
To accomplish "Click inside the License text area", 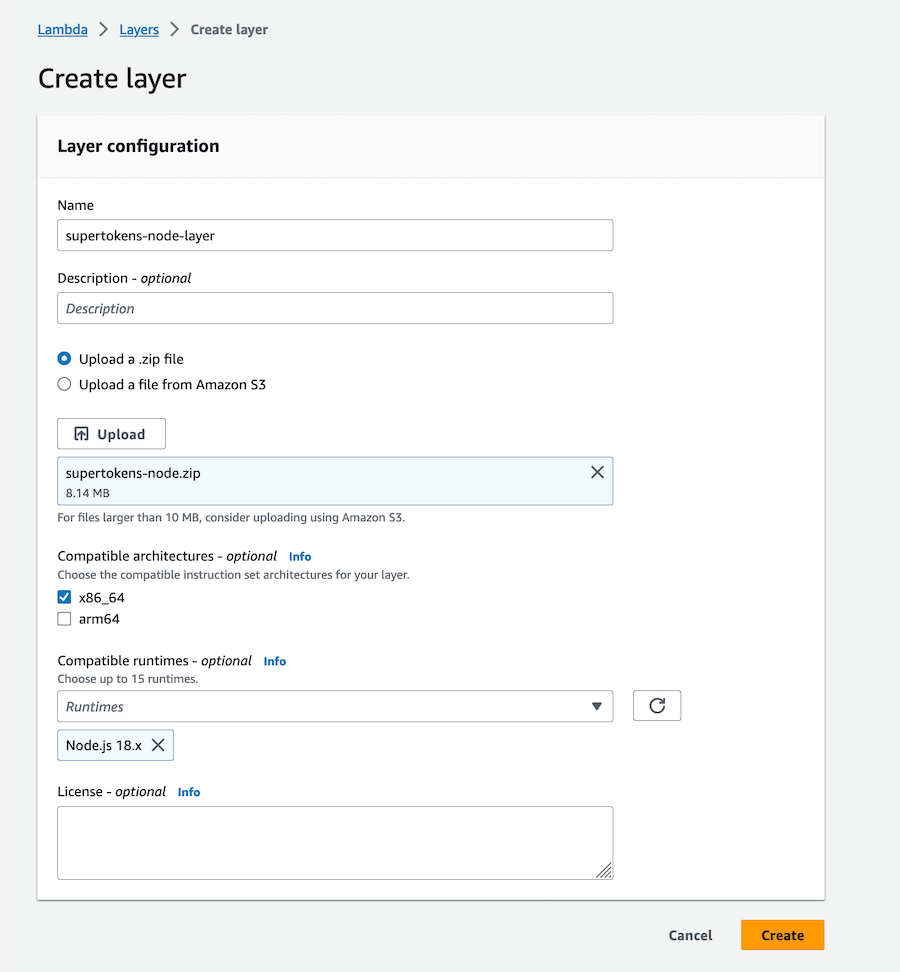I will tap(335, 840).
